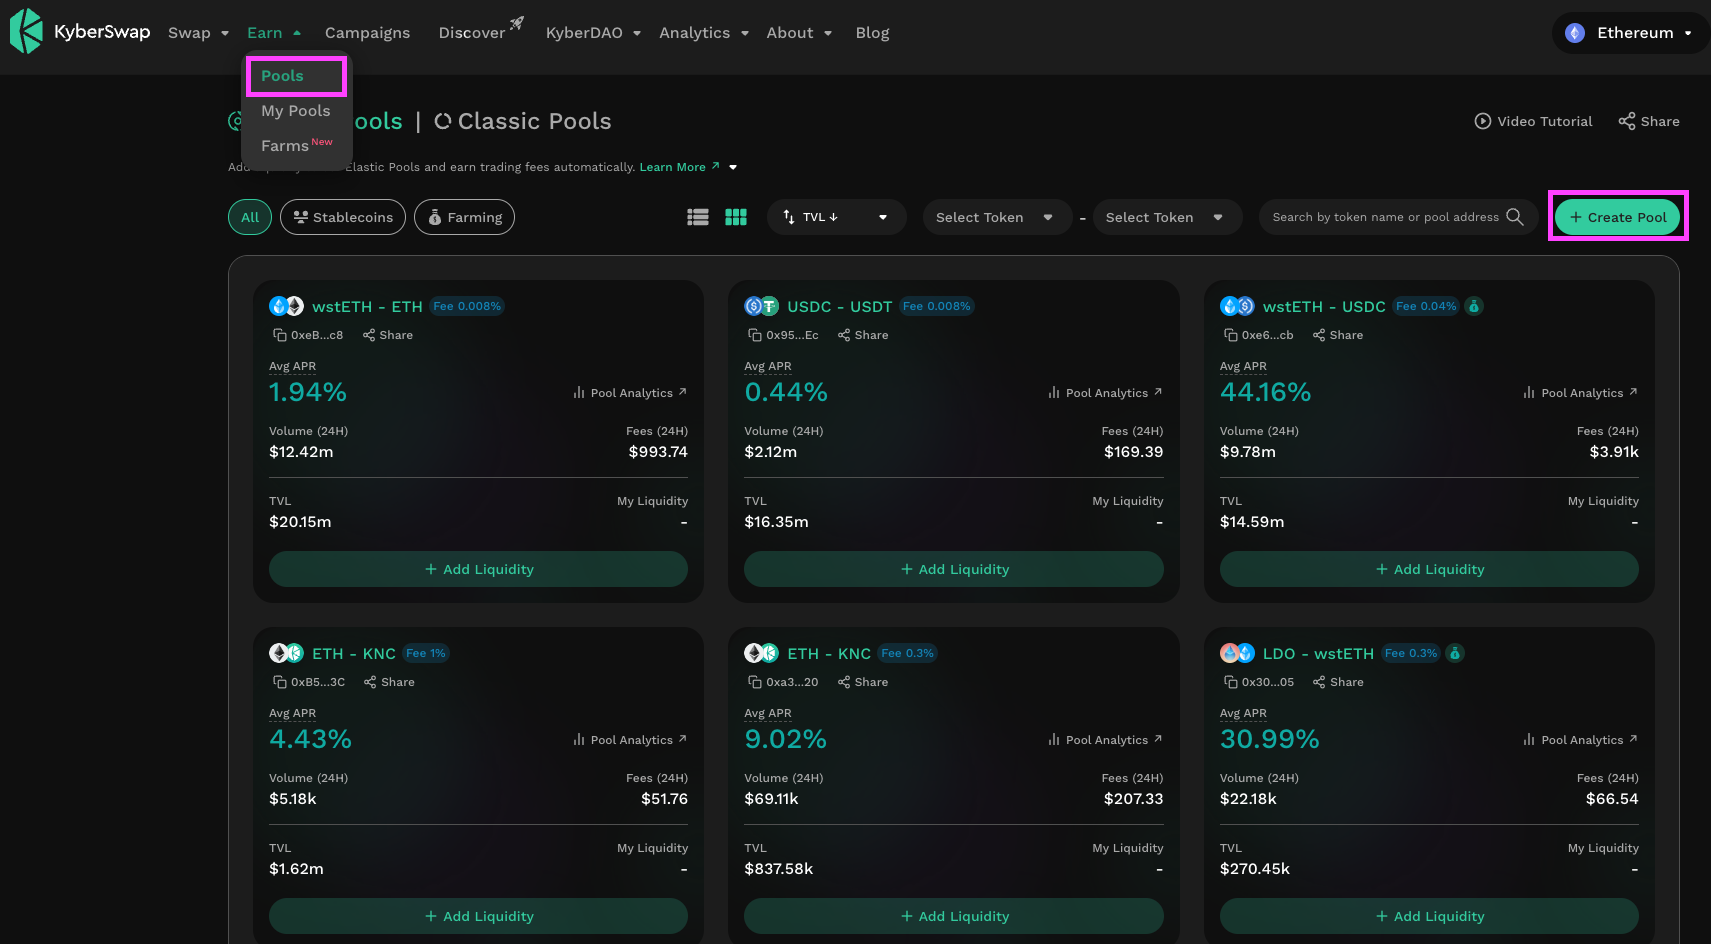Image resolution: width=1711 pixels, height=944 pixels.
Task: Click farming money-bag icon on wstETH - USDC pool
Action: (1473, 306)
